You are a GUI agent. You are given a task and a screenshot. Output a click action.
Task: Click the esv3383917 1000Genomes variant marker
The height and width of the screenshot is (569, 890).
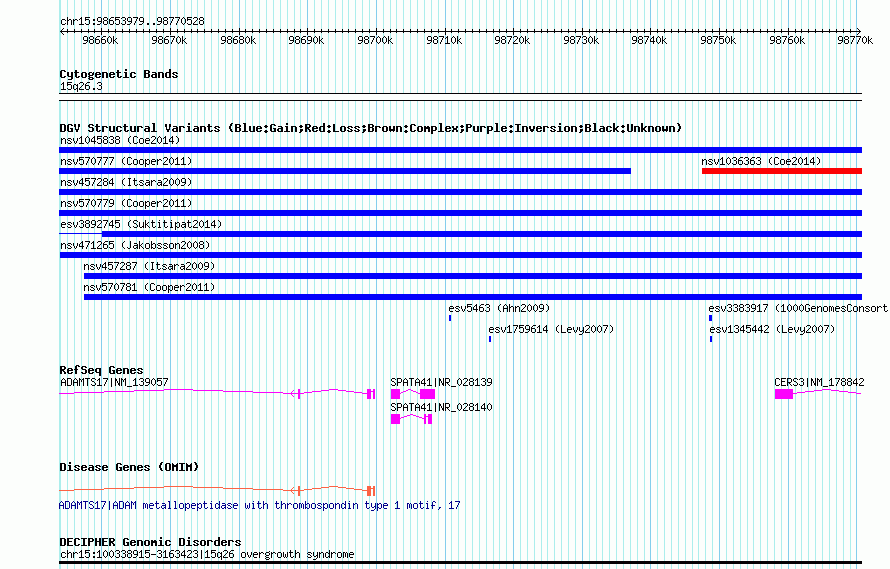(710, 318)
